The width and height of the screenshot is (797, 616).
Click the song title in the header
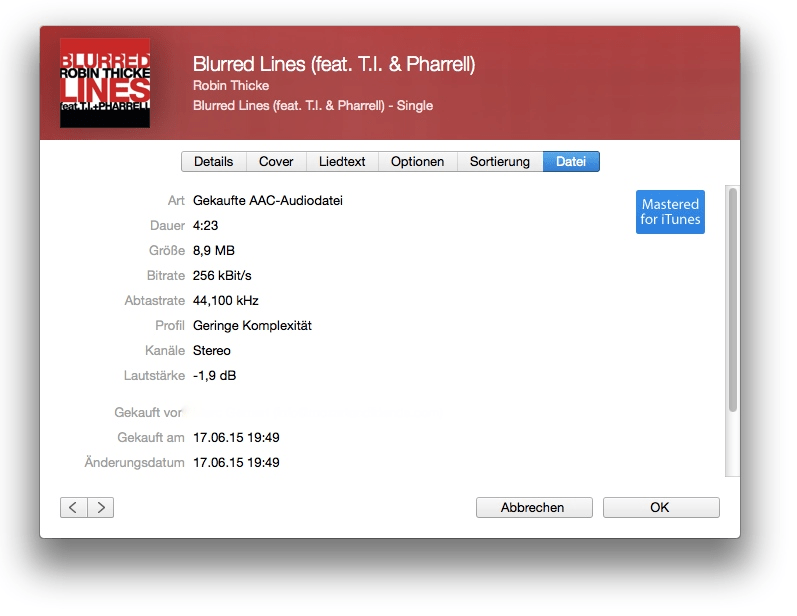334,64
